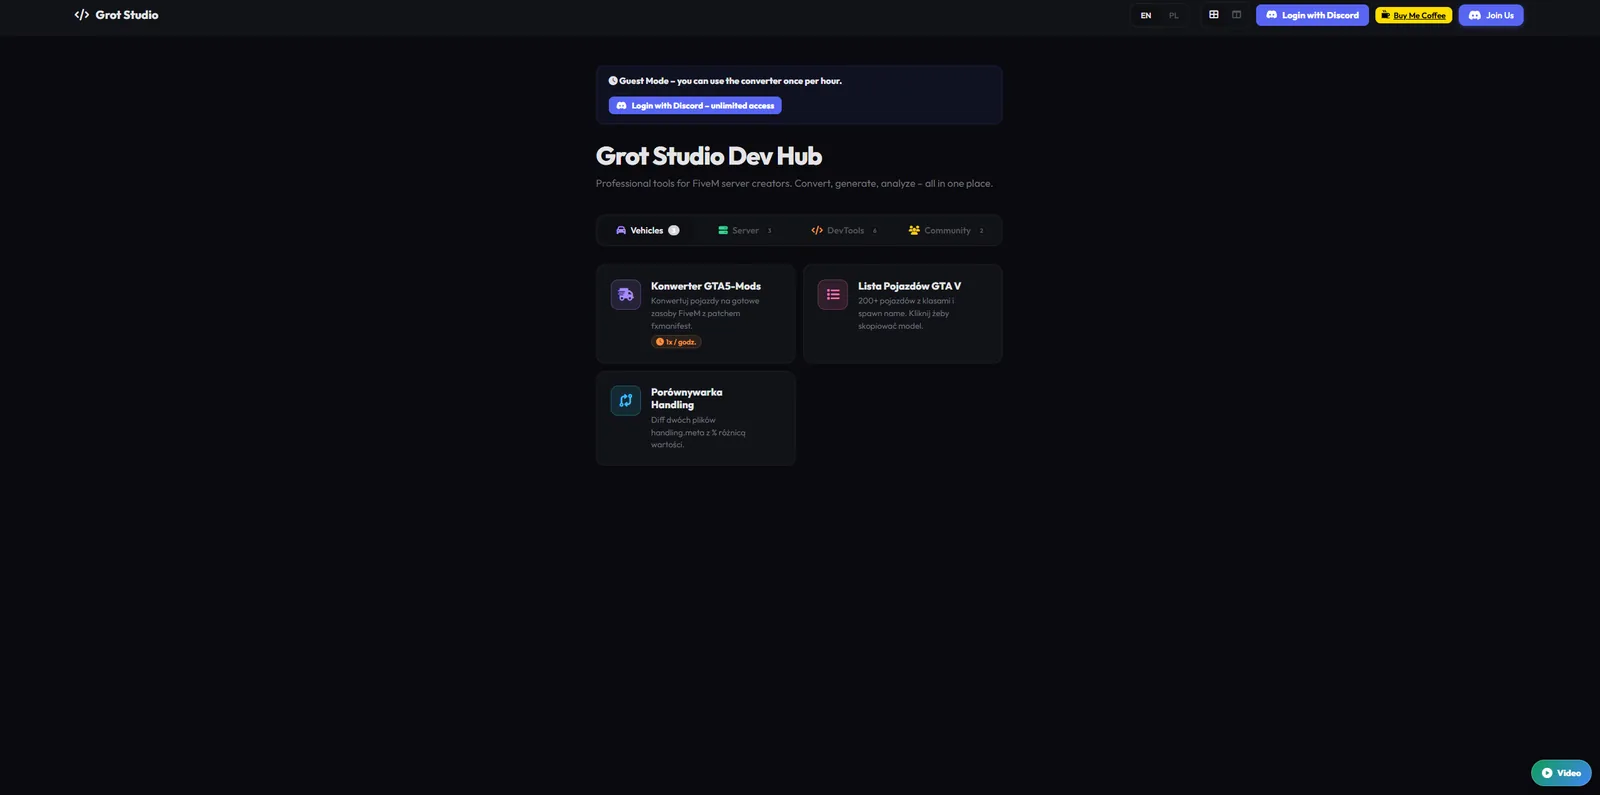Select the grid layout view icon
The height and width of the screenshot is (795, 1600).
[1214, 15]
